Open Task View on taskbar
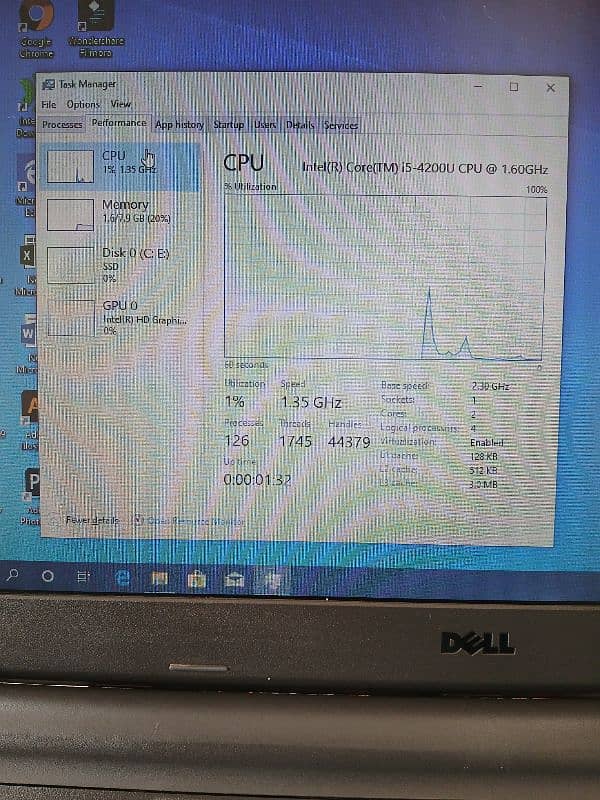Screen dimensions: 600x800 coord(83,577)
